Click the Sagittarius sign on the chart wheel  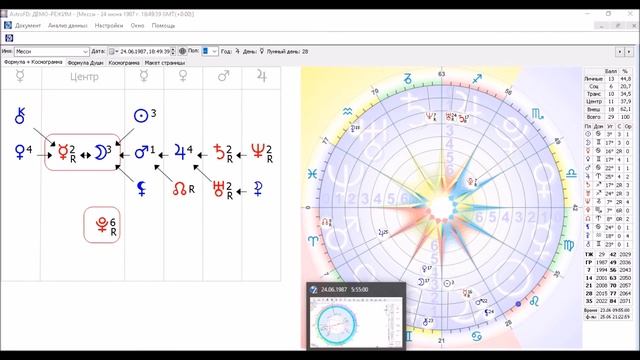(477, 78)
